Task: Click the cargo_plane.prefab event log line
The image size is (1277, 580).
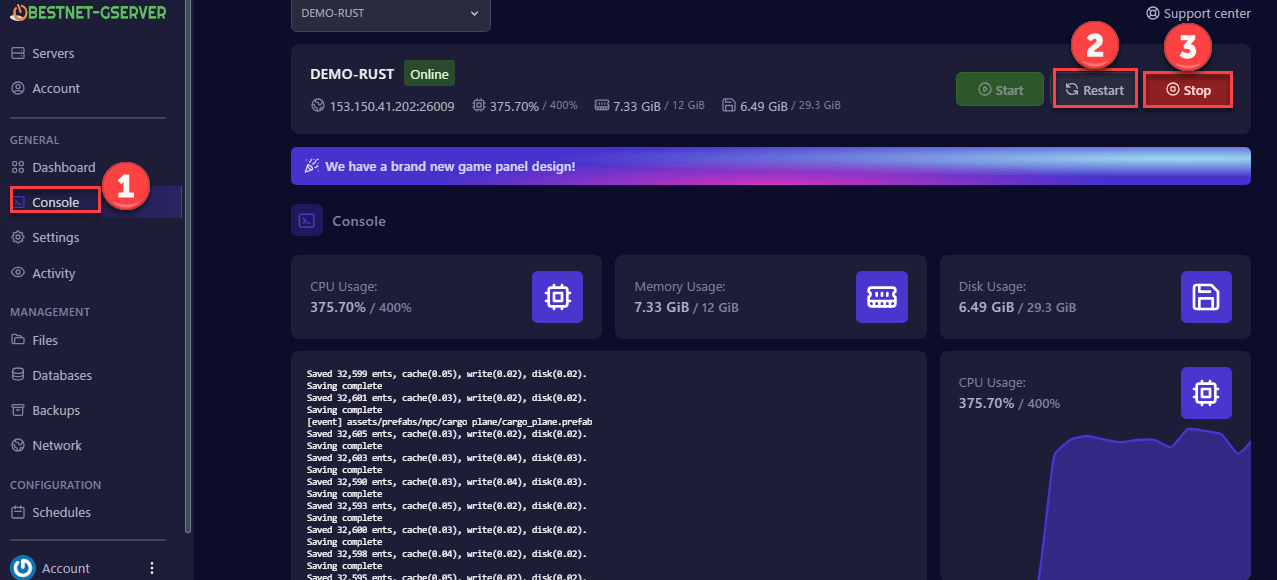Action: click(x=450, y=422)
